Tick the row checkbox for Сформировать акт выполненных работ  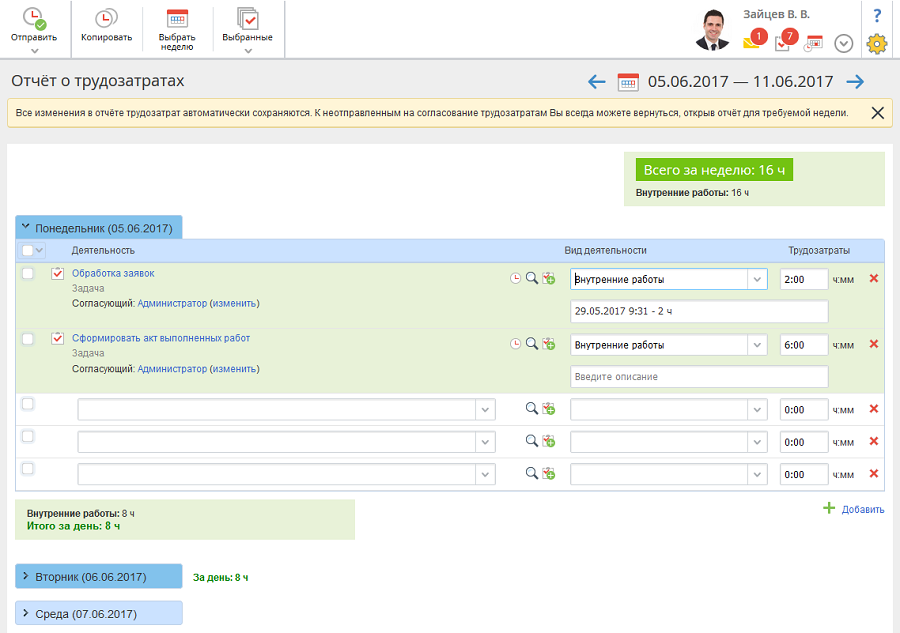[x=28, y=339]
